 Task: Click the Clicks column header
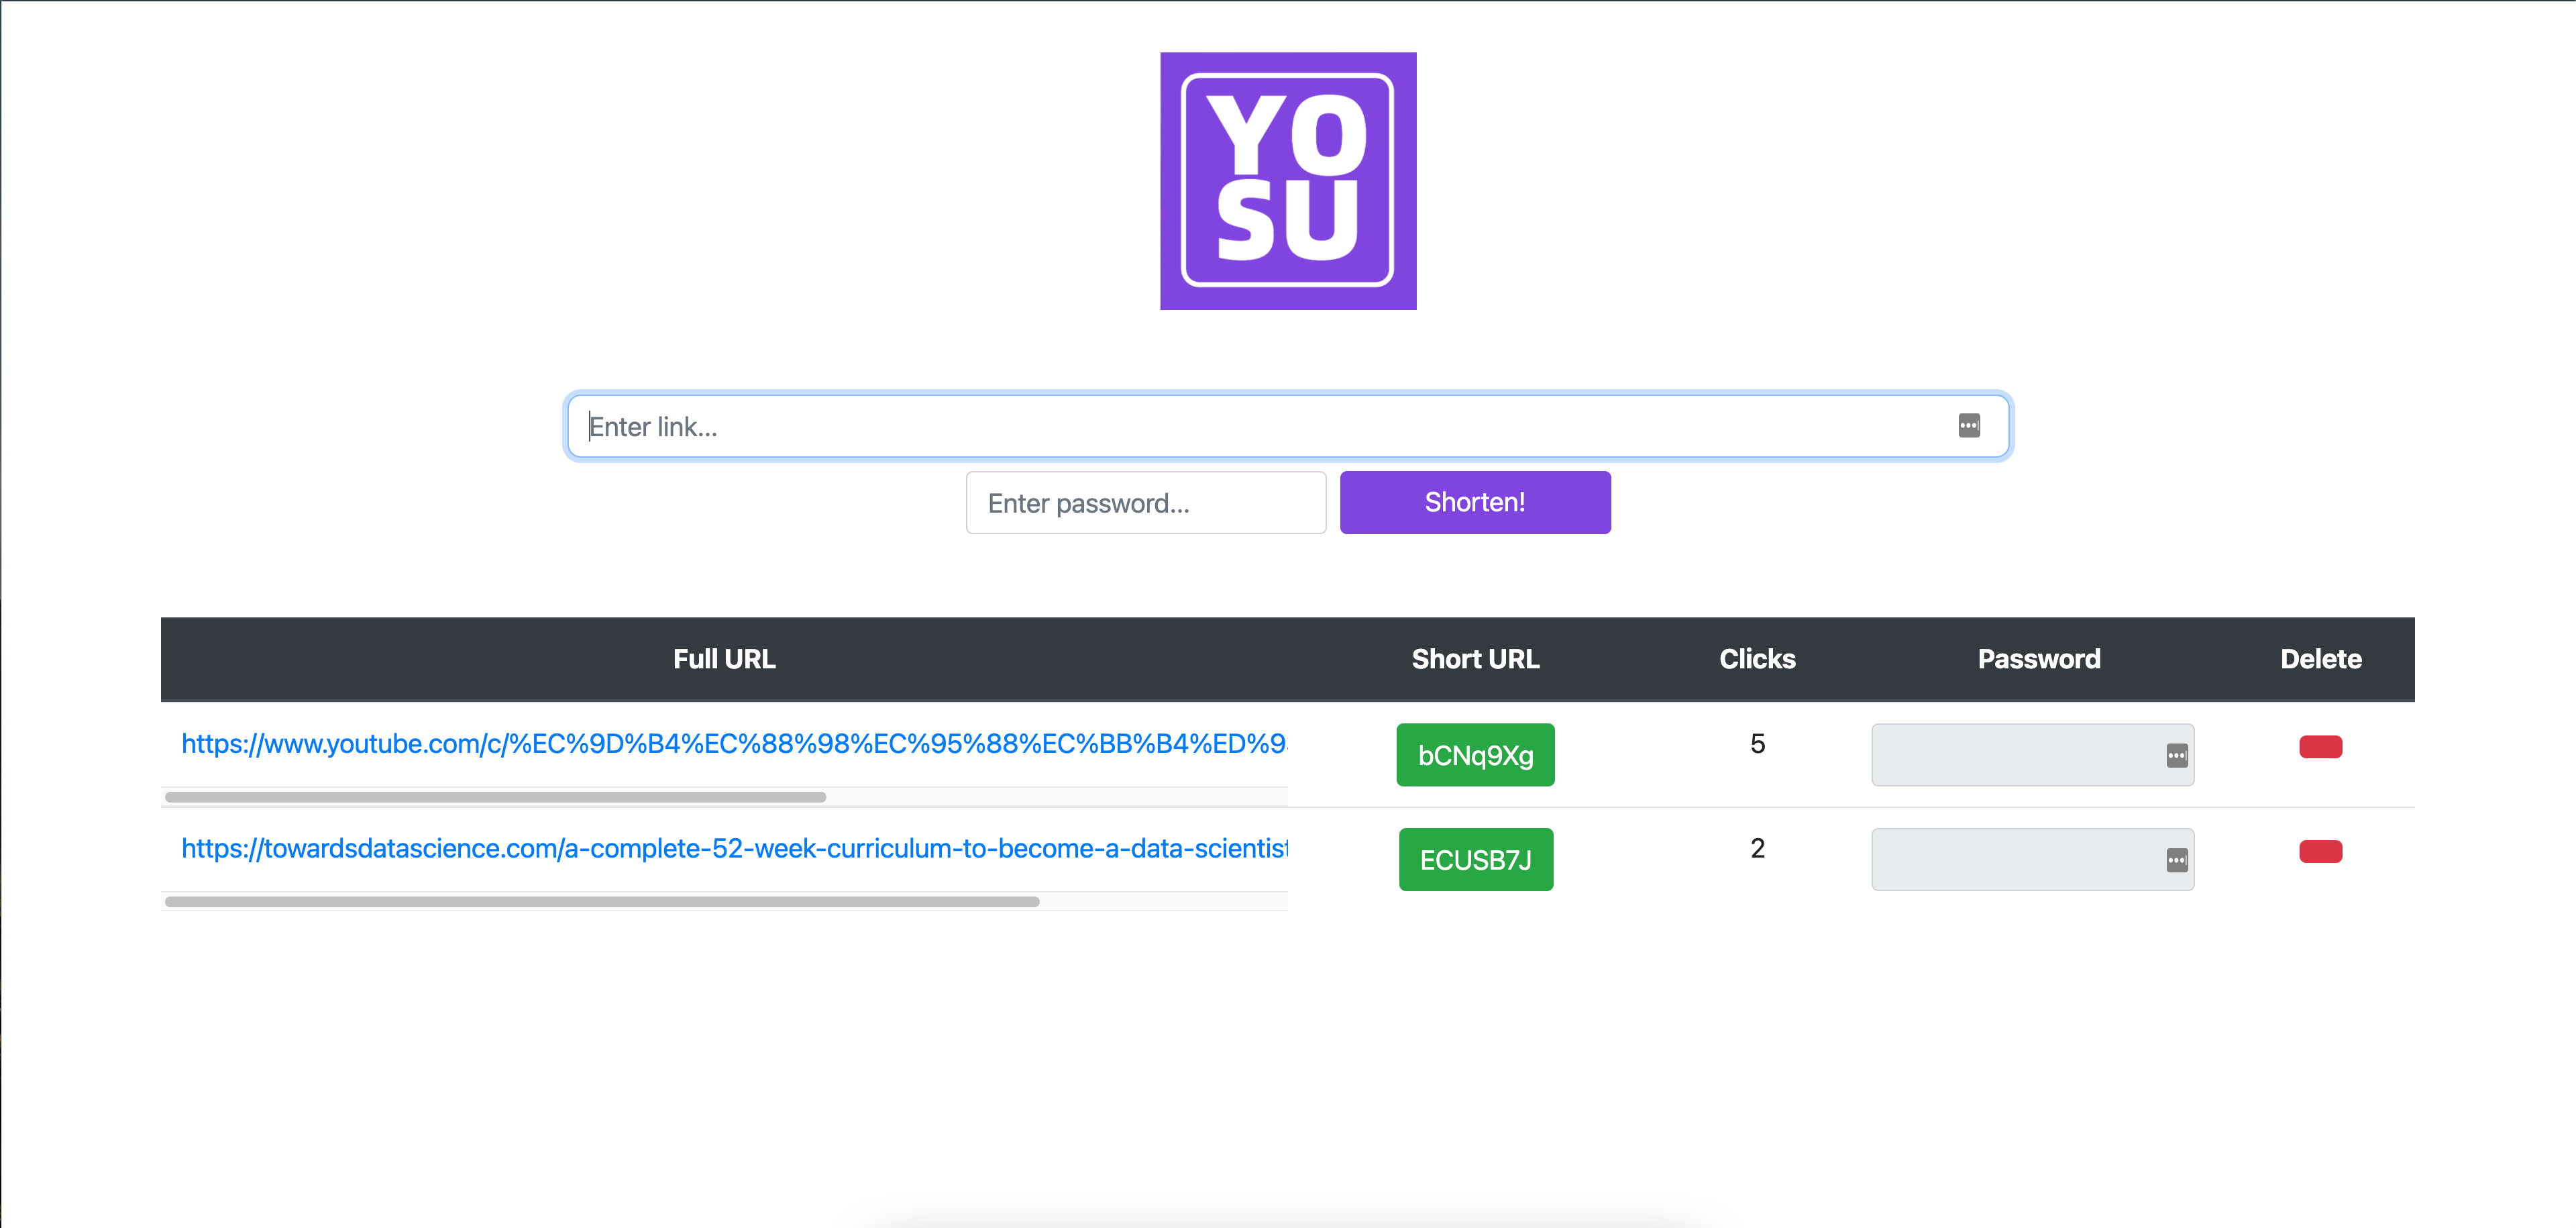point(1757,659)
